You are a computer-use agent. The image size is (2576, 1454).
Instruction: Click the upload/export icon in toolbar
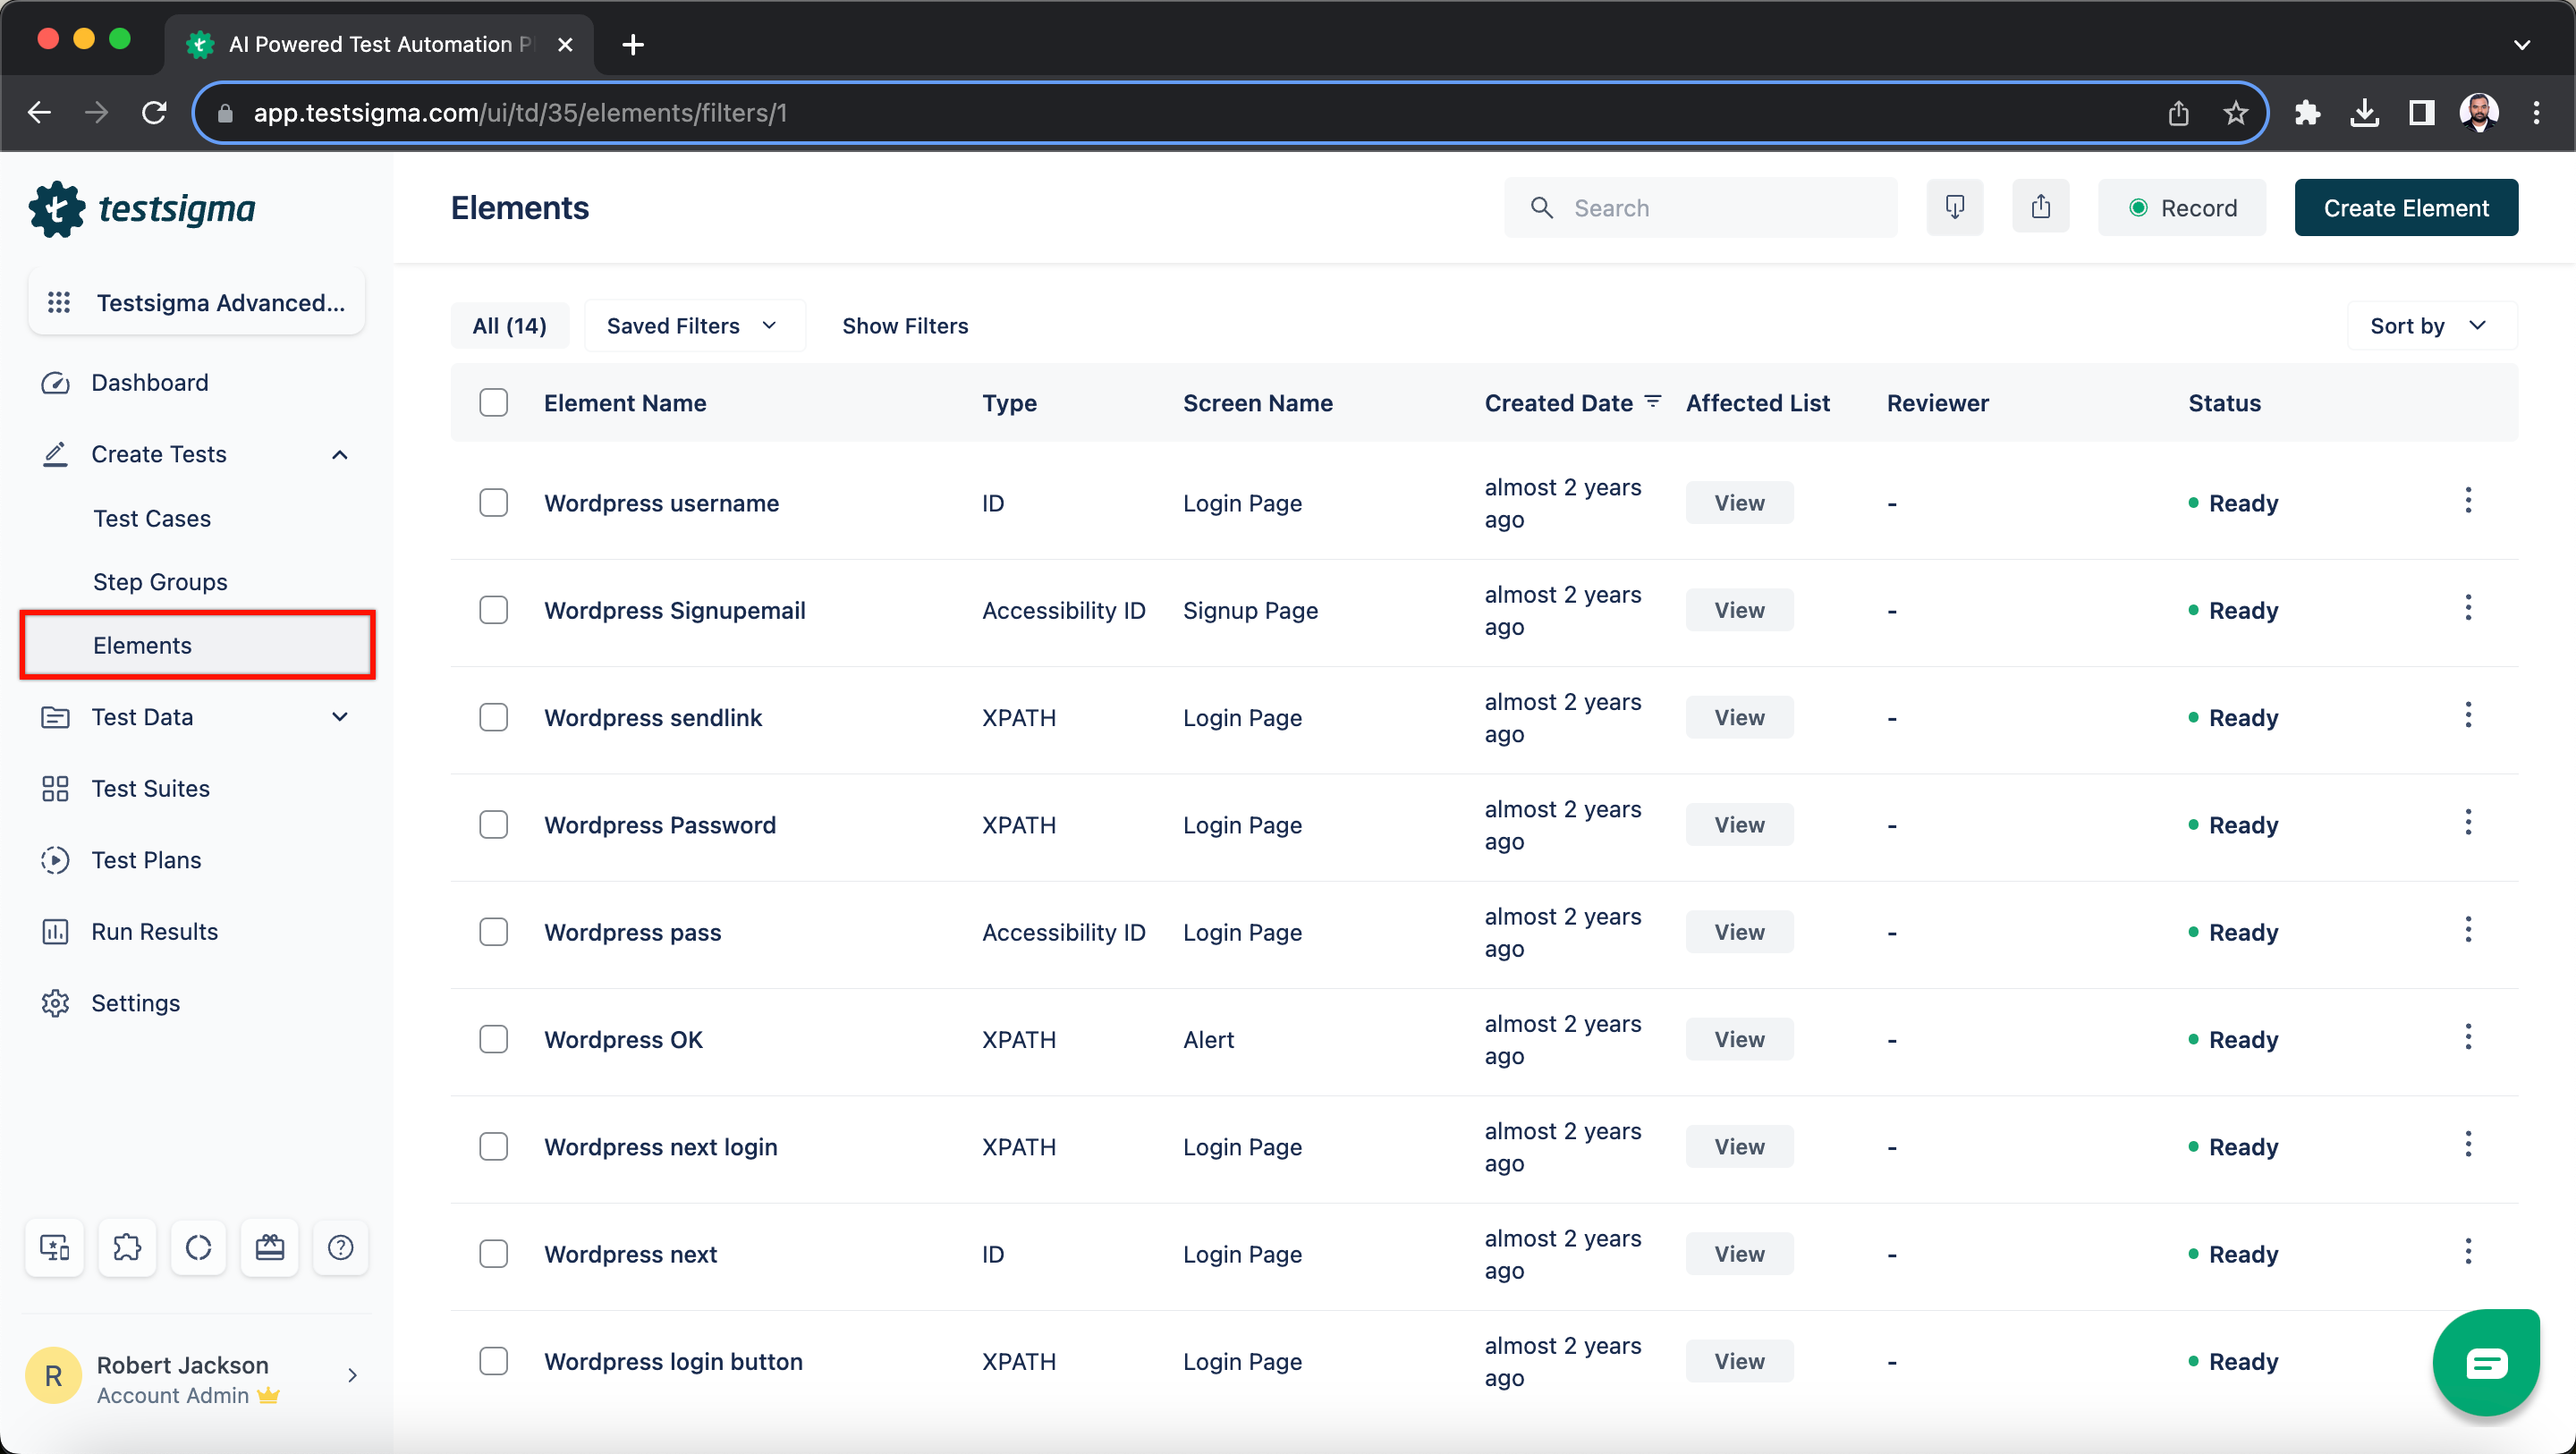(2042, 207)
